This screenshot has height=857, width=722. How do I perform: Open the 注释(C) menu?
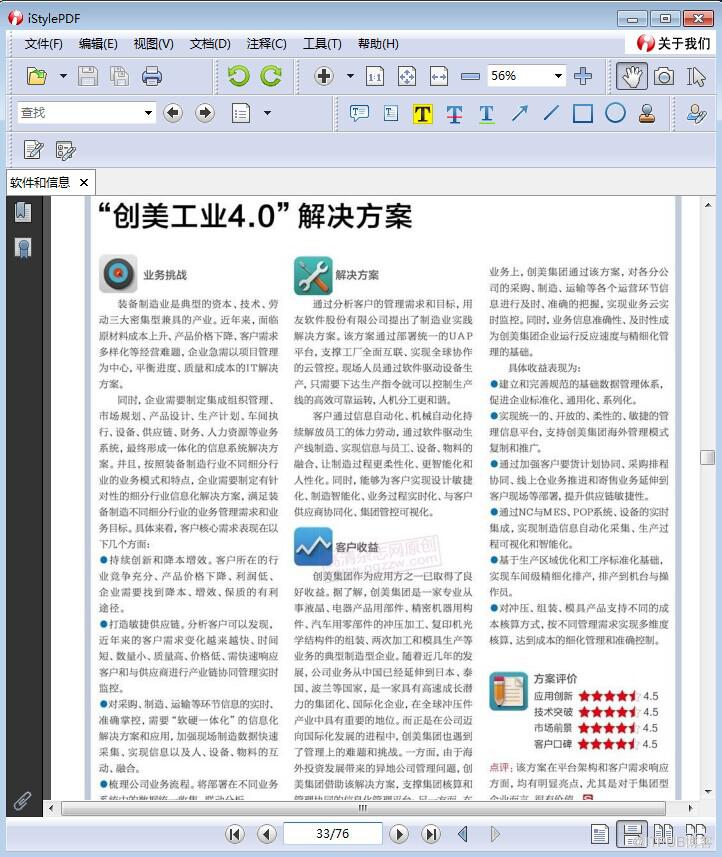point(266,44)
